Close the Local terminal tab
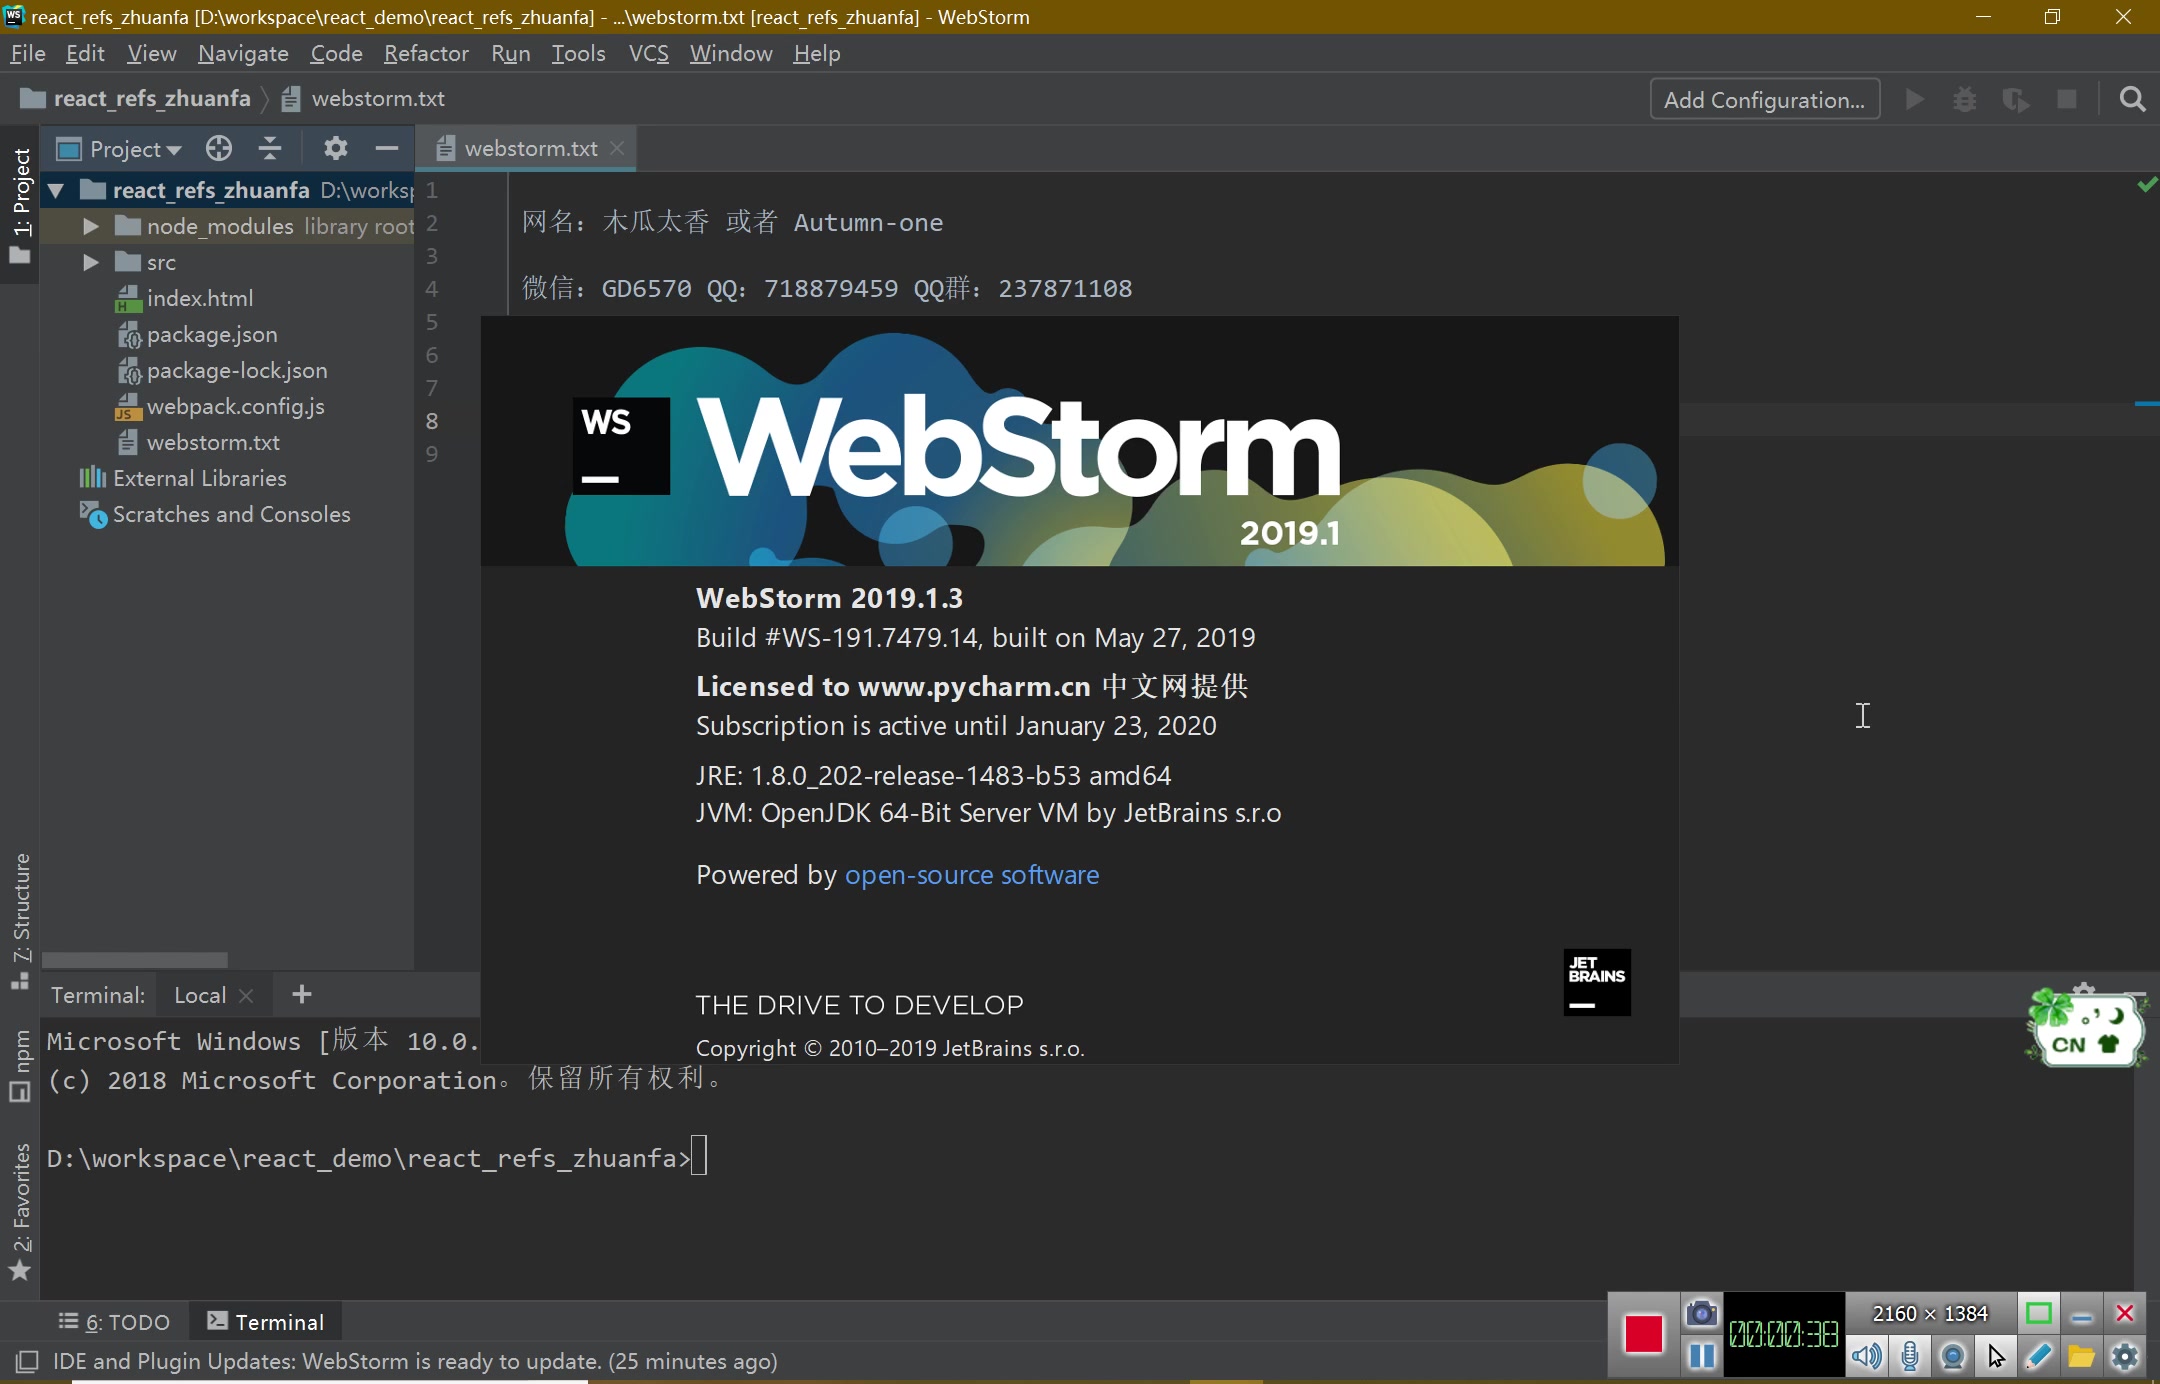2160x1384 pixels. click(246, 996)
